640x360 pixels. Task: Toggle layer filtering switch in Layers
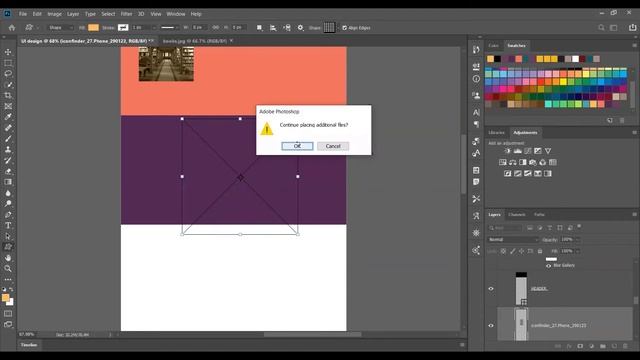tap(579, 227)
